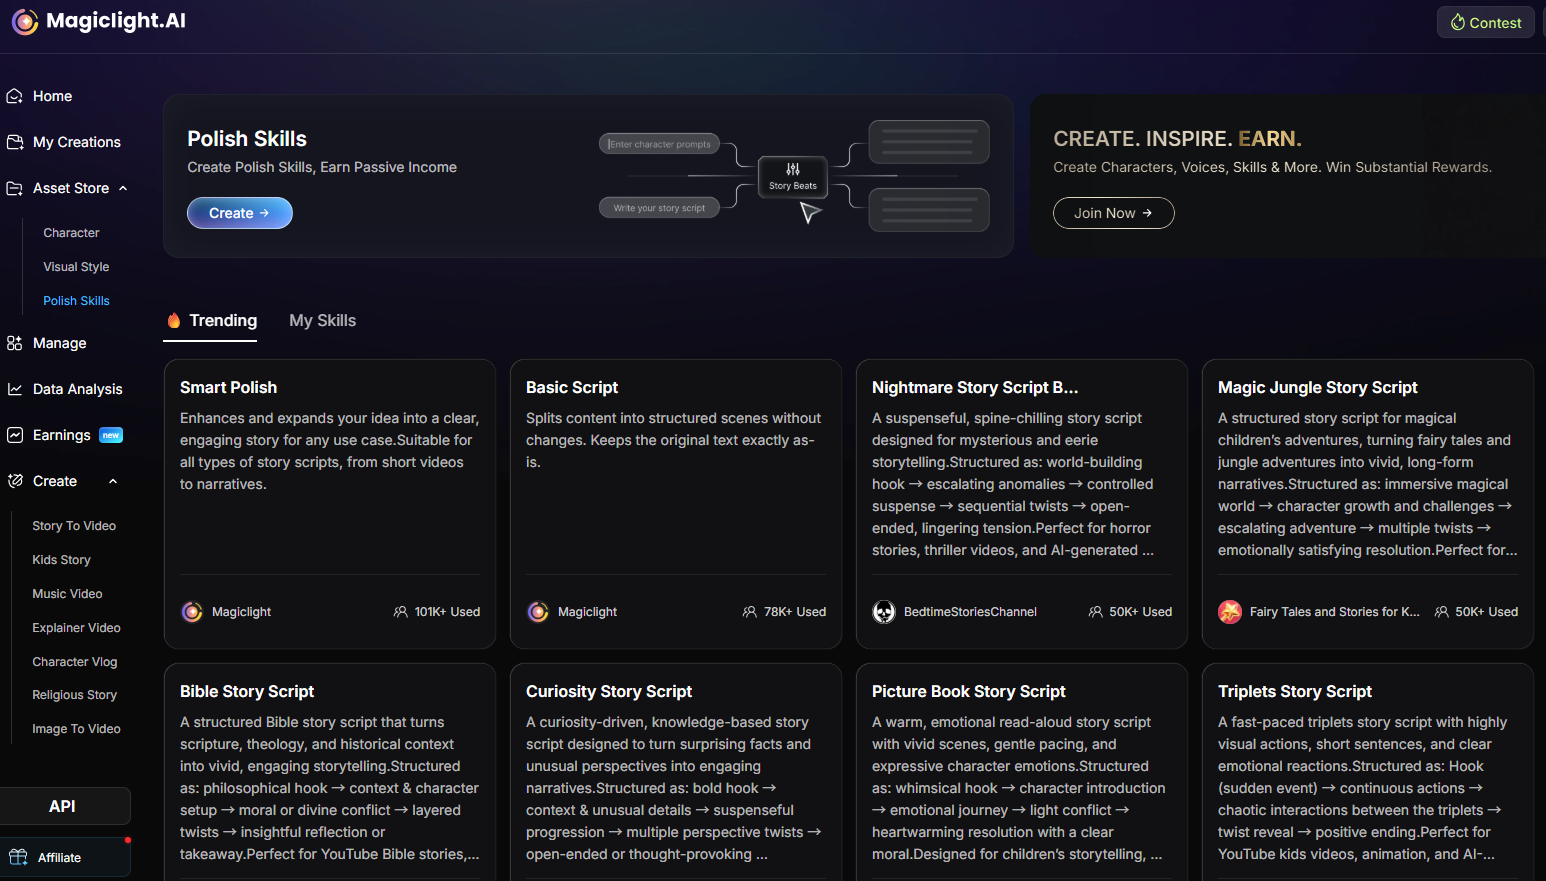Click the new badge beside Earnings
This screenshot has height=881, width=1546.
(111, 435)
